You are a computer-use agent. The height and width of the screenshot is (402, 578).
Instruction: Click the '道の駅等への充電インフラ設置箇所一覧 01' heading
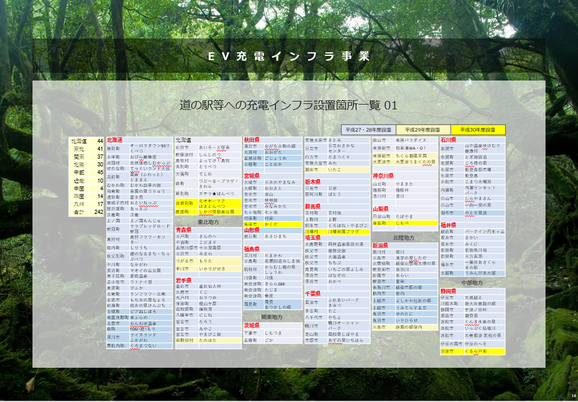pyautogui.click(x=289, y=105)
